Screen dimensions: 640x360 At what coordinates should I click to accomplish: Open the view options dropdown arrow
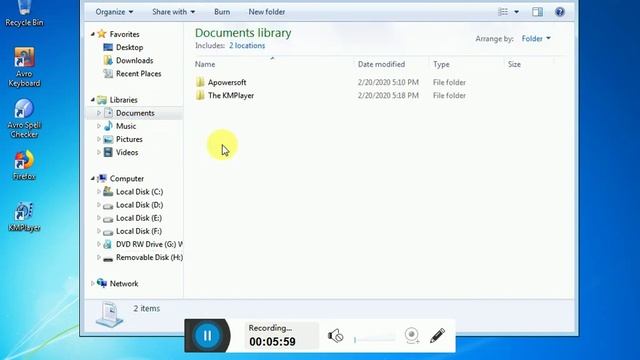516,12
